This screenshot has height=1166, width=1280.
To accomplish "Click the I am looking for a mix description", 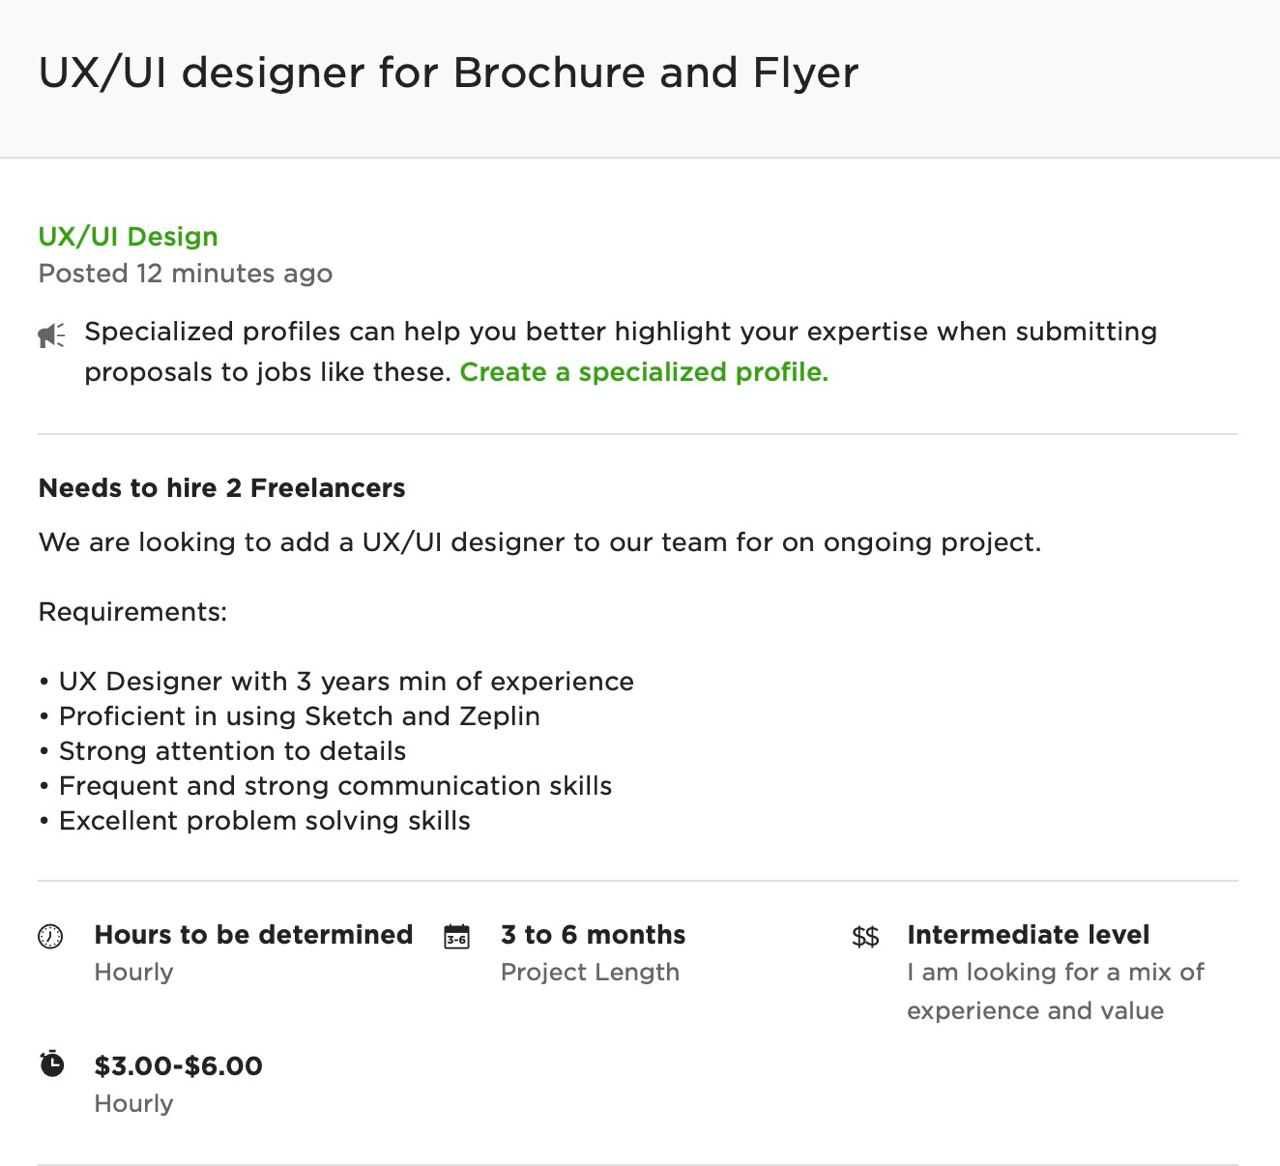I will 1056,991.
